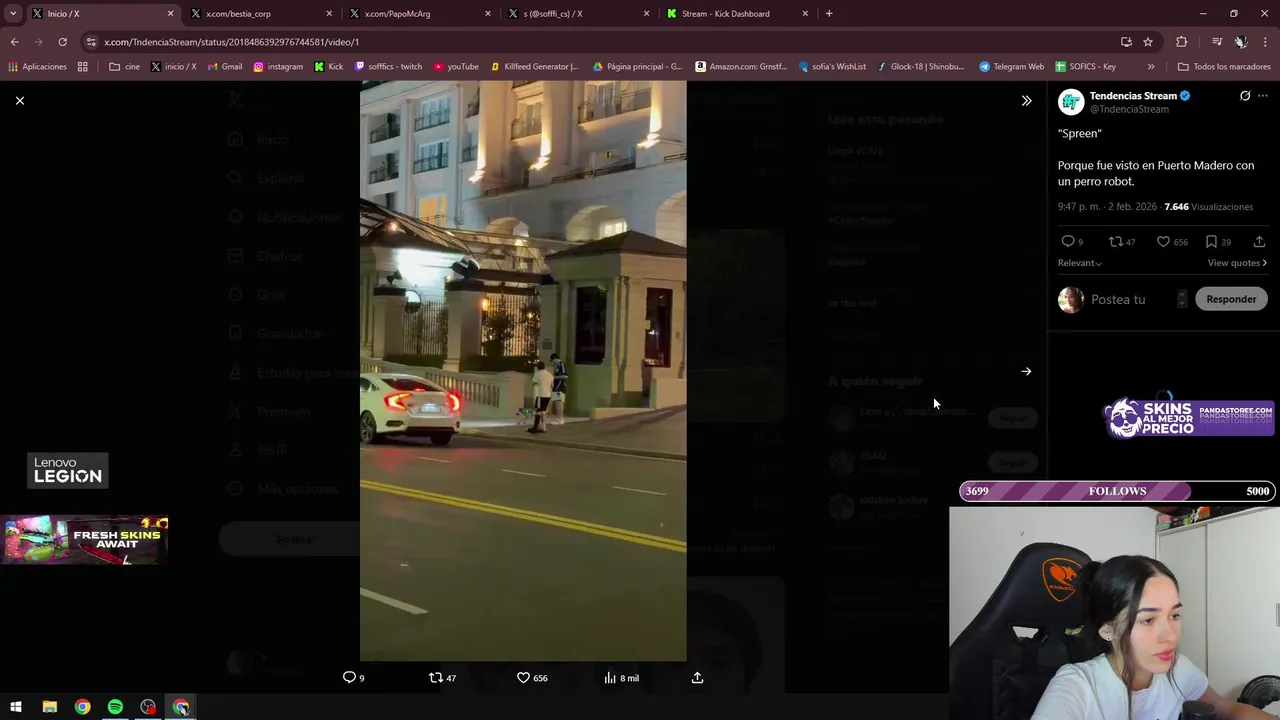Reload the page

point(62,42)
